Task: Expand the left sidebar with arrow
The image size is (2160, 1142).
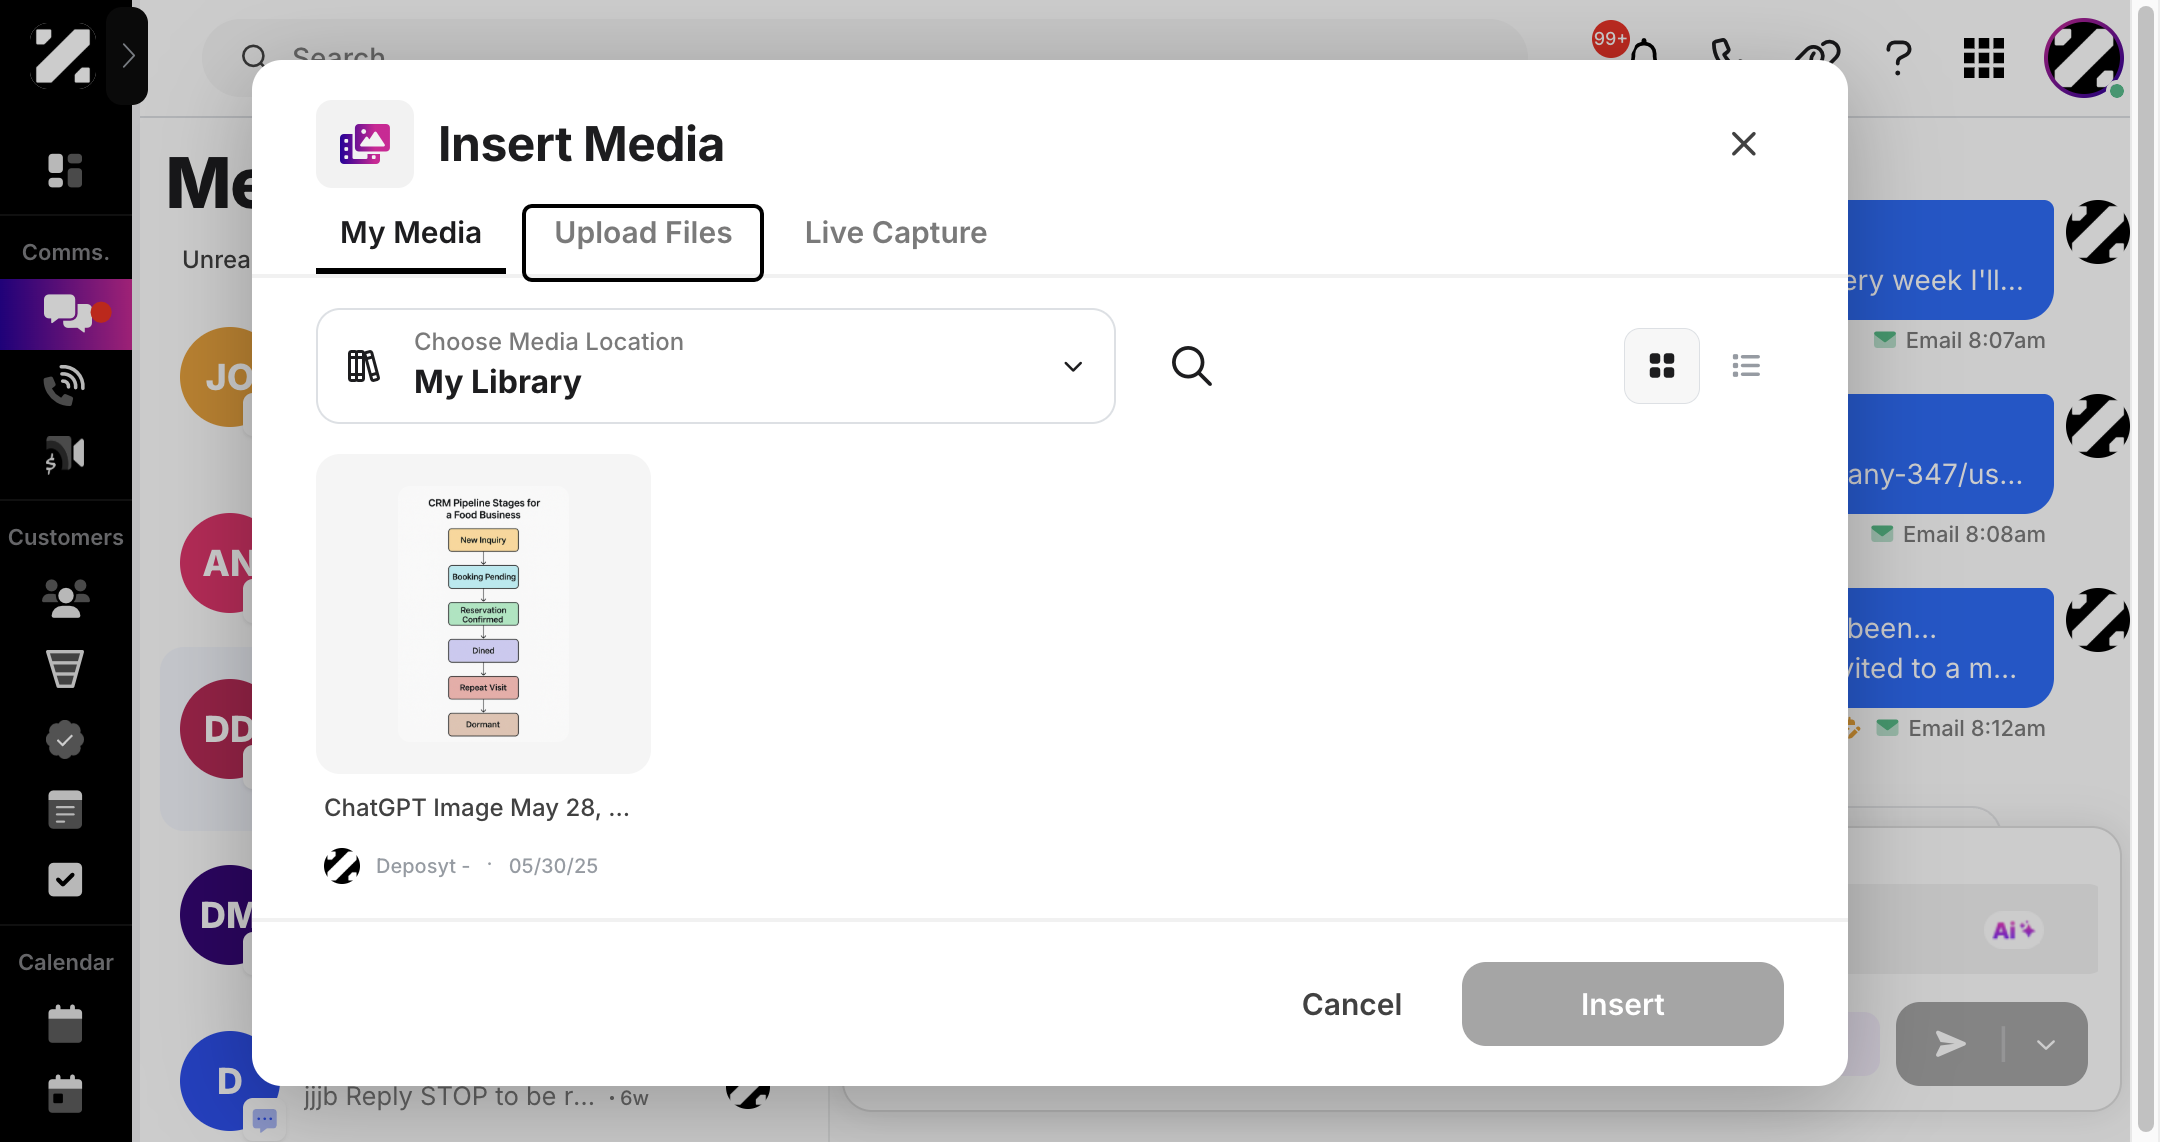Action: pyautogui.click(x=127, y=56)
